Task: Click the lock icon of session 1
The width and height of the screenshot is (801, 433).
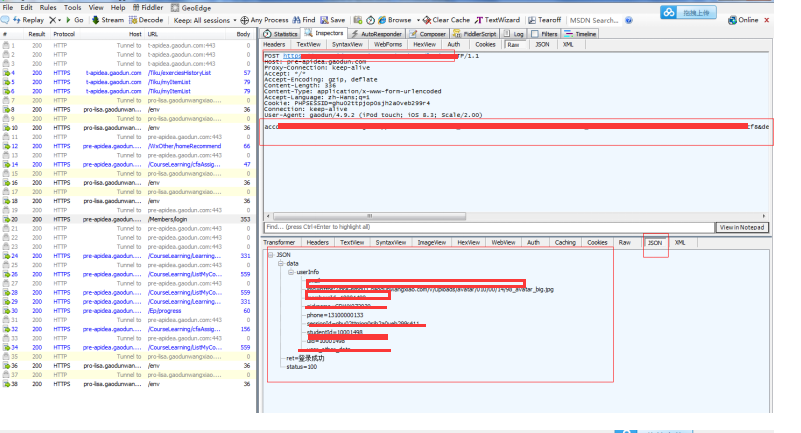Action: [x=6, y=45]
